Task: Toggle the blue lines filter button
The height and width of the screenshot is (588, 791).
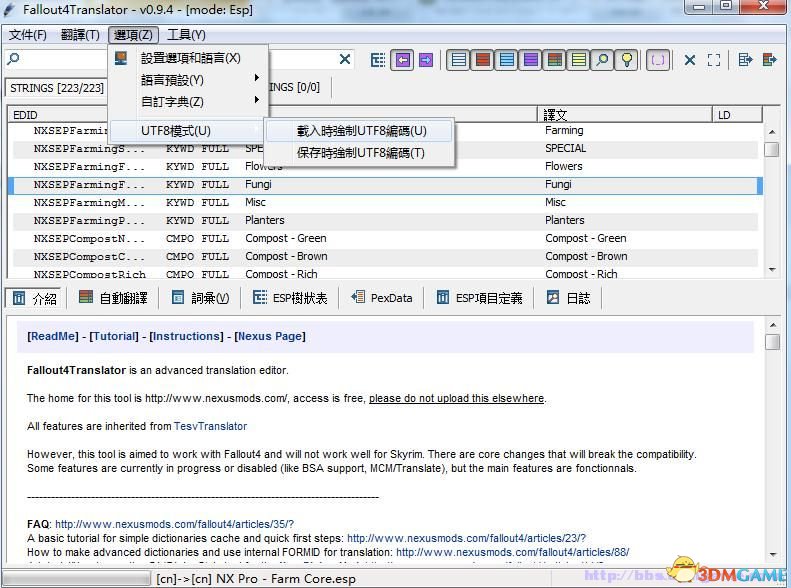Action: pos(506,60)
